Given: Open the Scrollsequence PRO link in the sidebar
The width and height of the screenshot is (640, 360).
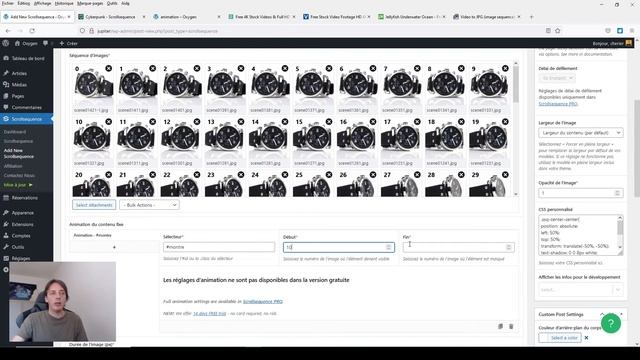Looking at the screenshot, I should click(558, 104).
